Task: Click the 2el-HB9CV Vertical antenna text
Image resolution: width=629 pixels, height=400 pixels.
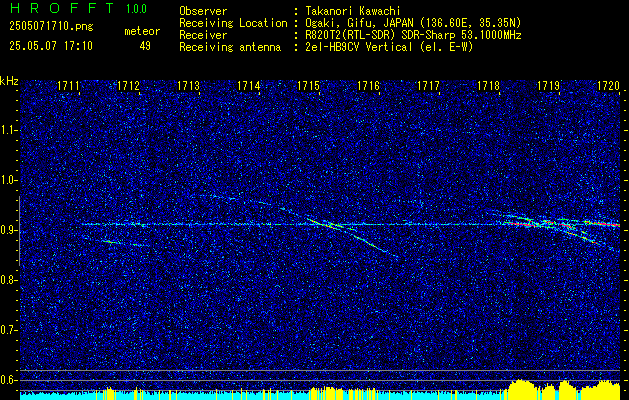Action: point(390,47)
